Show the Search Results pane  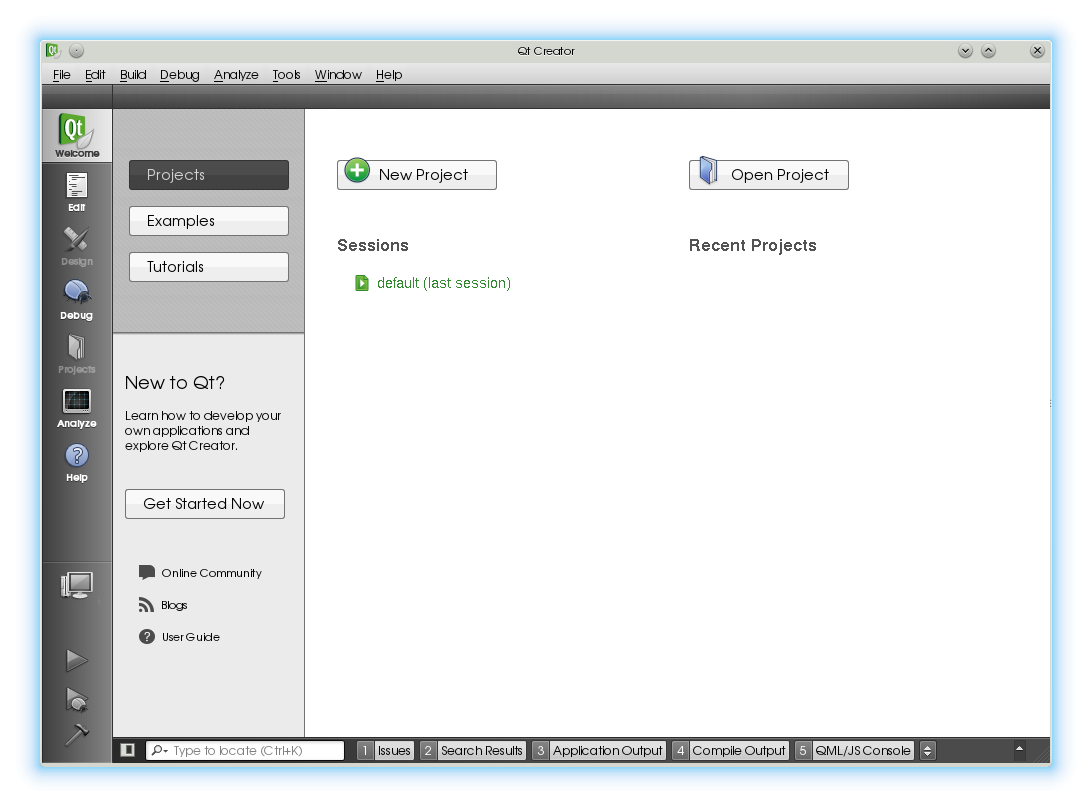click(473, 750)
